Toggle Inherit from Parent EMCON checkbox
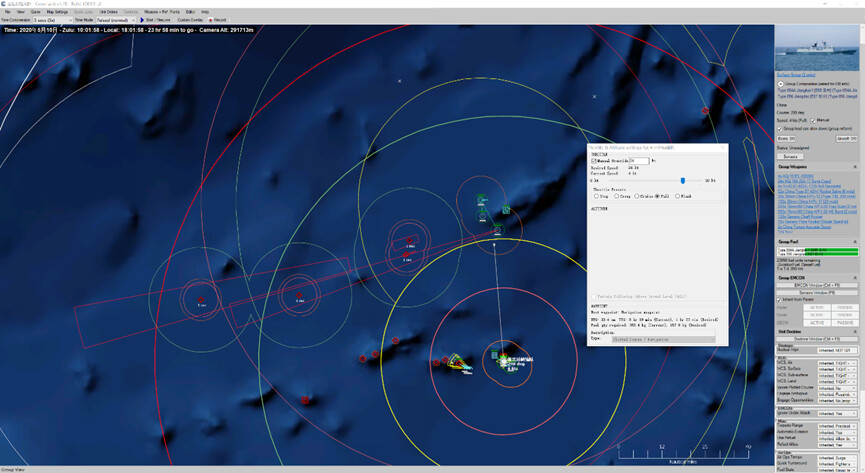 779,300
